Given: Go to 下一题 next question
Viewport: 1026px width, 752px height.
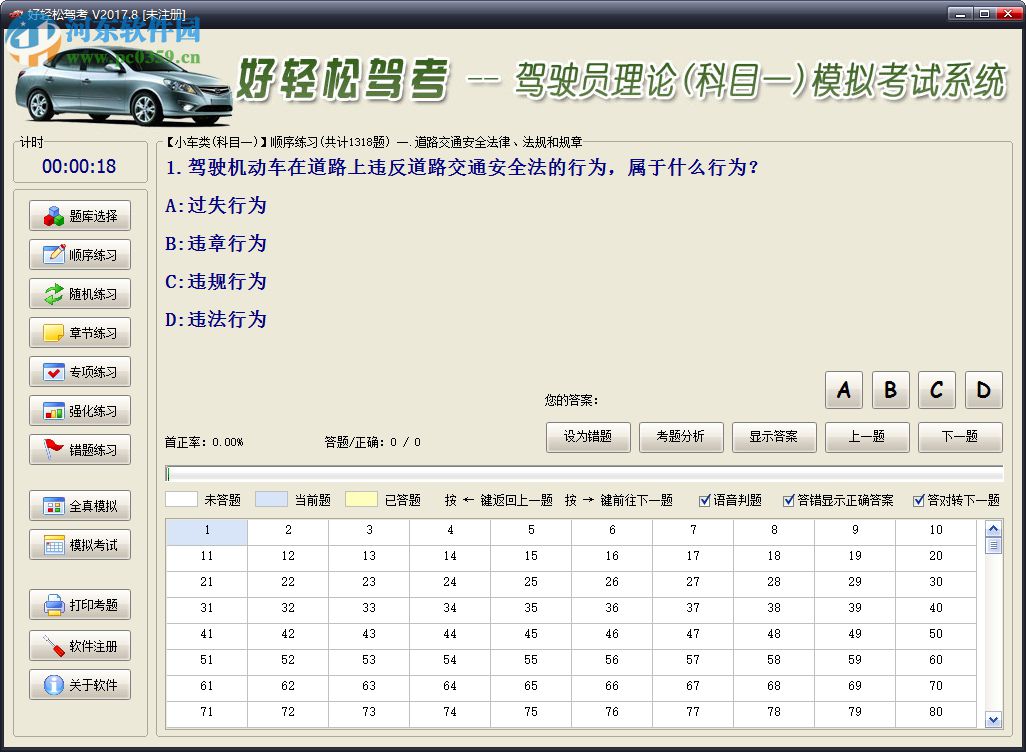Looking at the screenshot, I should click(x=960, y=437).
